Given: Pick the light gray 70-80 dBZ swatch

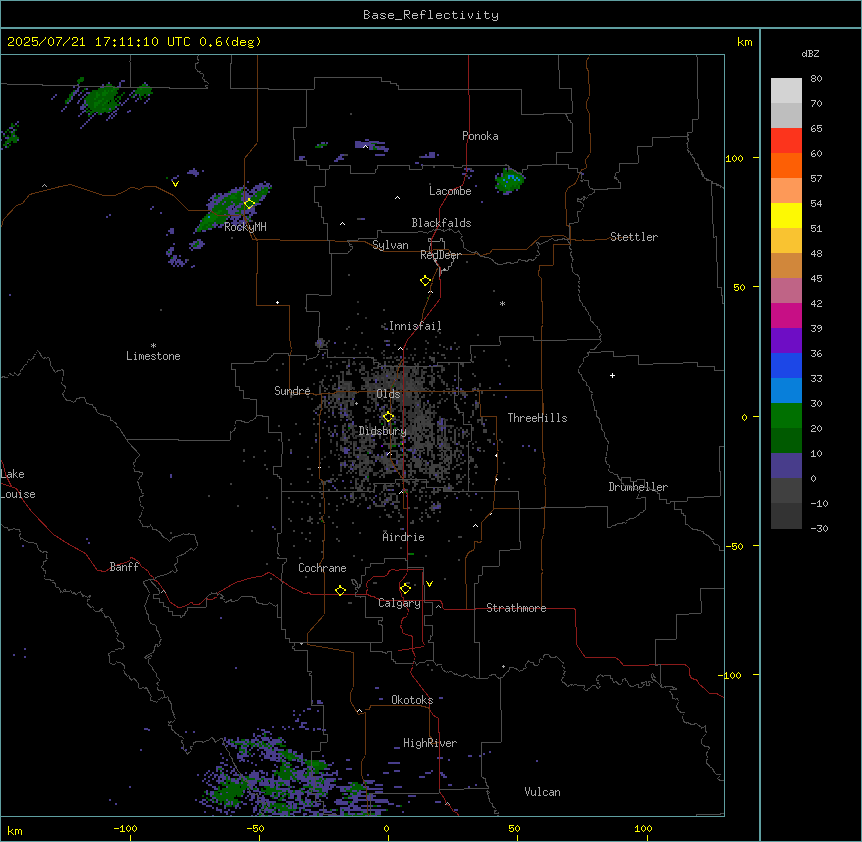Looking at the screenshot, I should pos(786,91).
